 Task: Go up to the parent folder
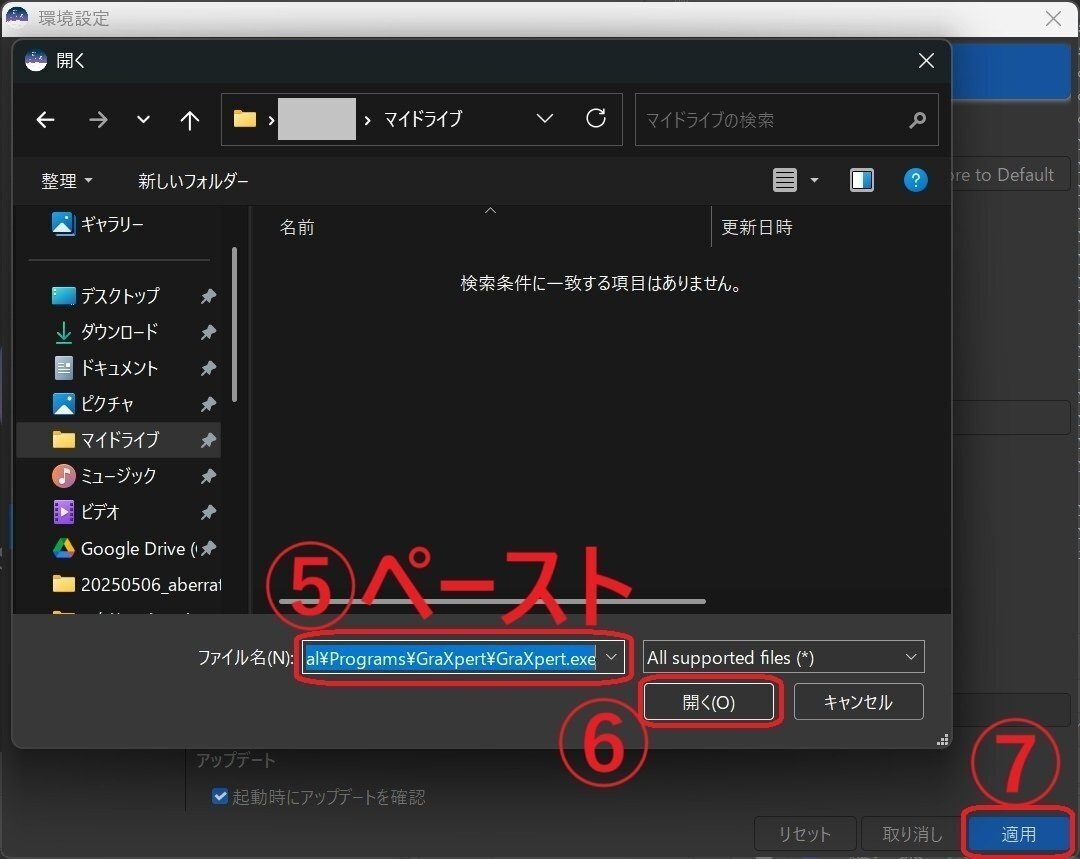pyautogui.click(x=189, y=119)
